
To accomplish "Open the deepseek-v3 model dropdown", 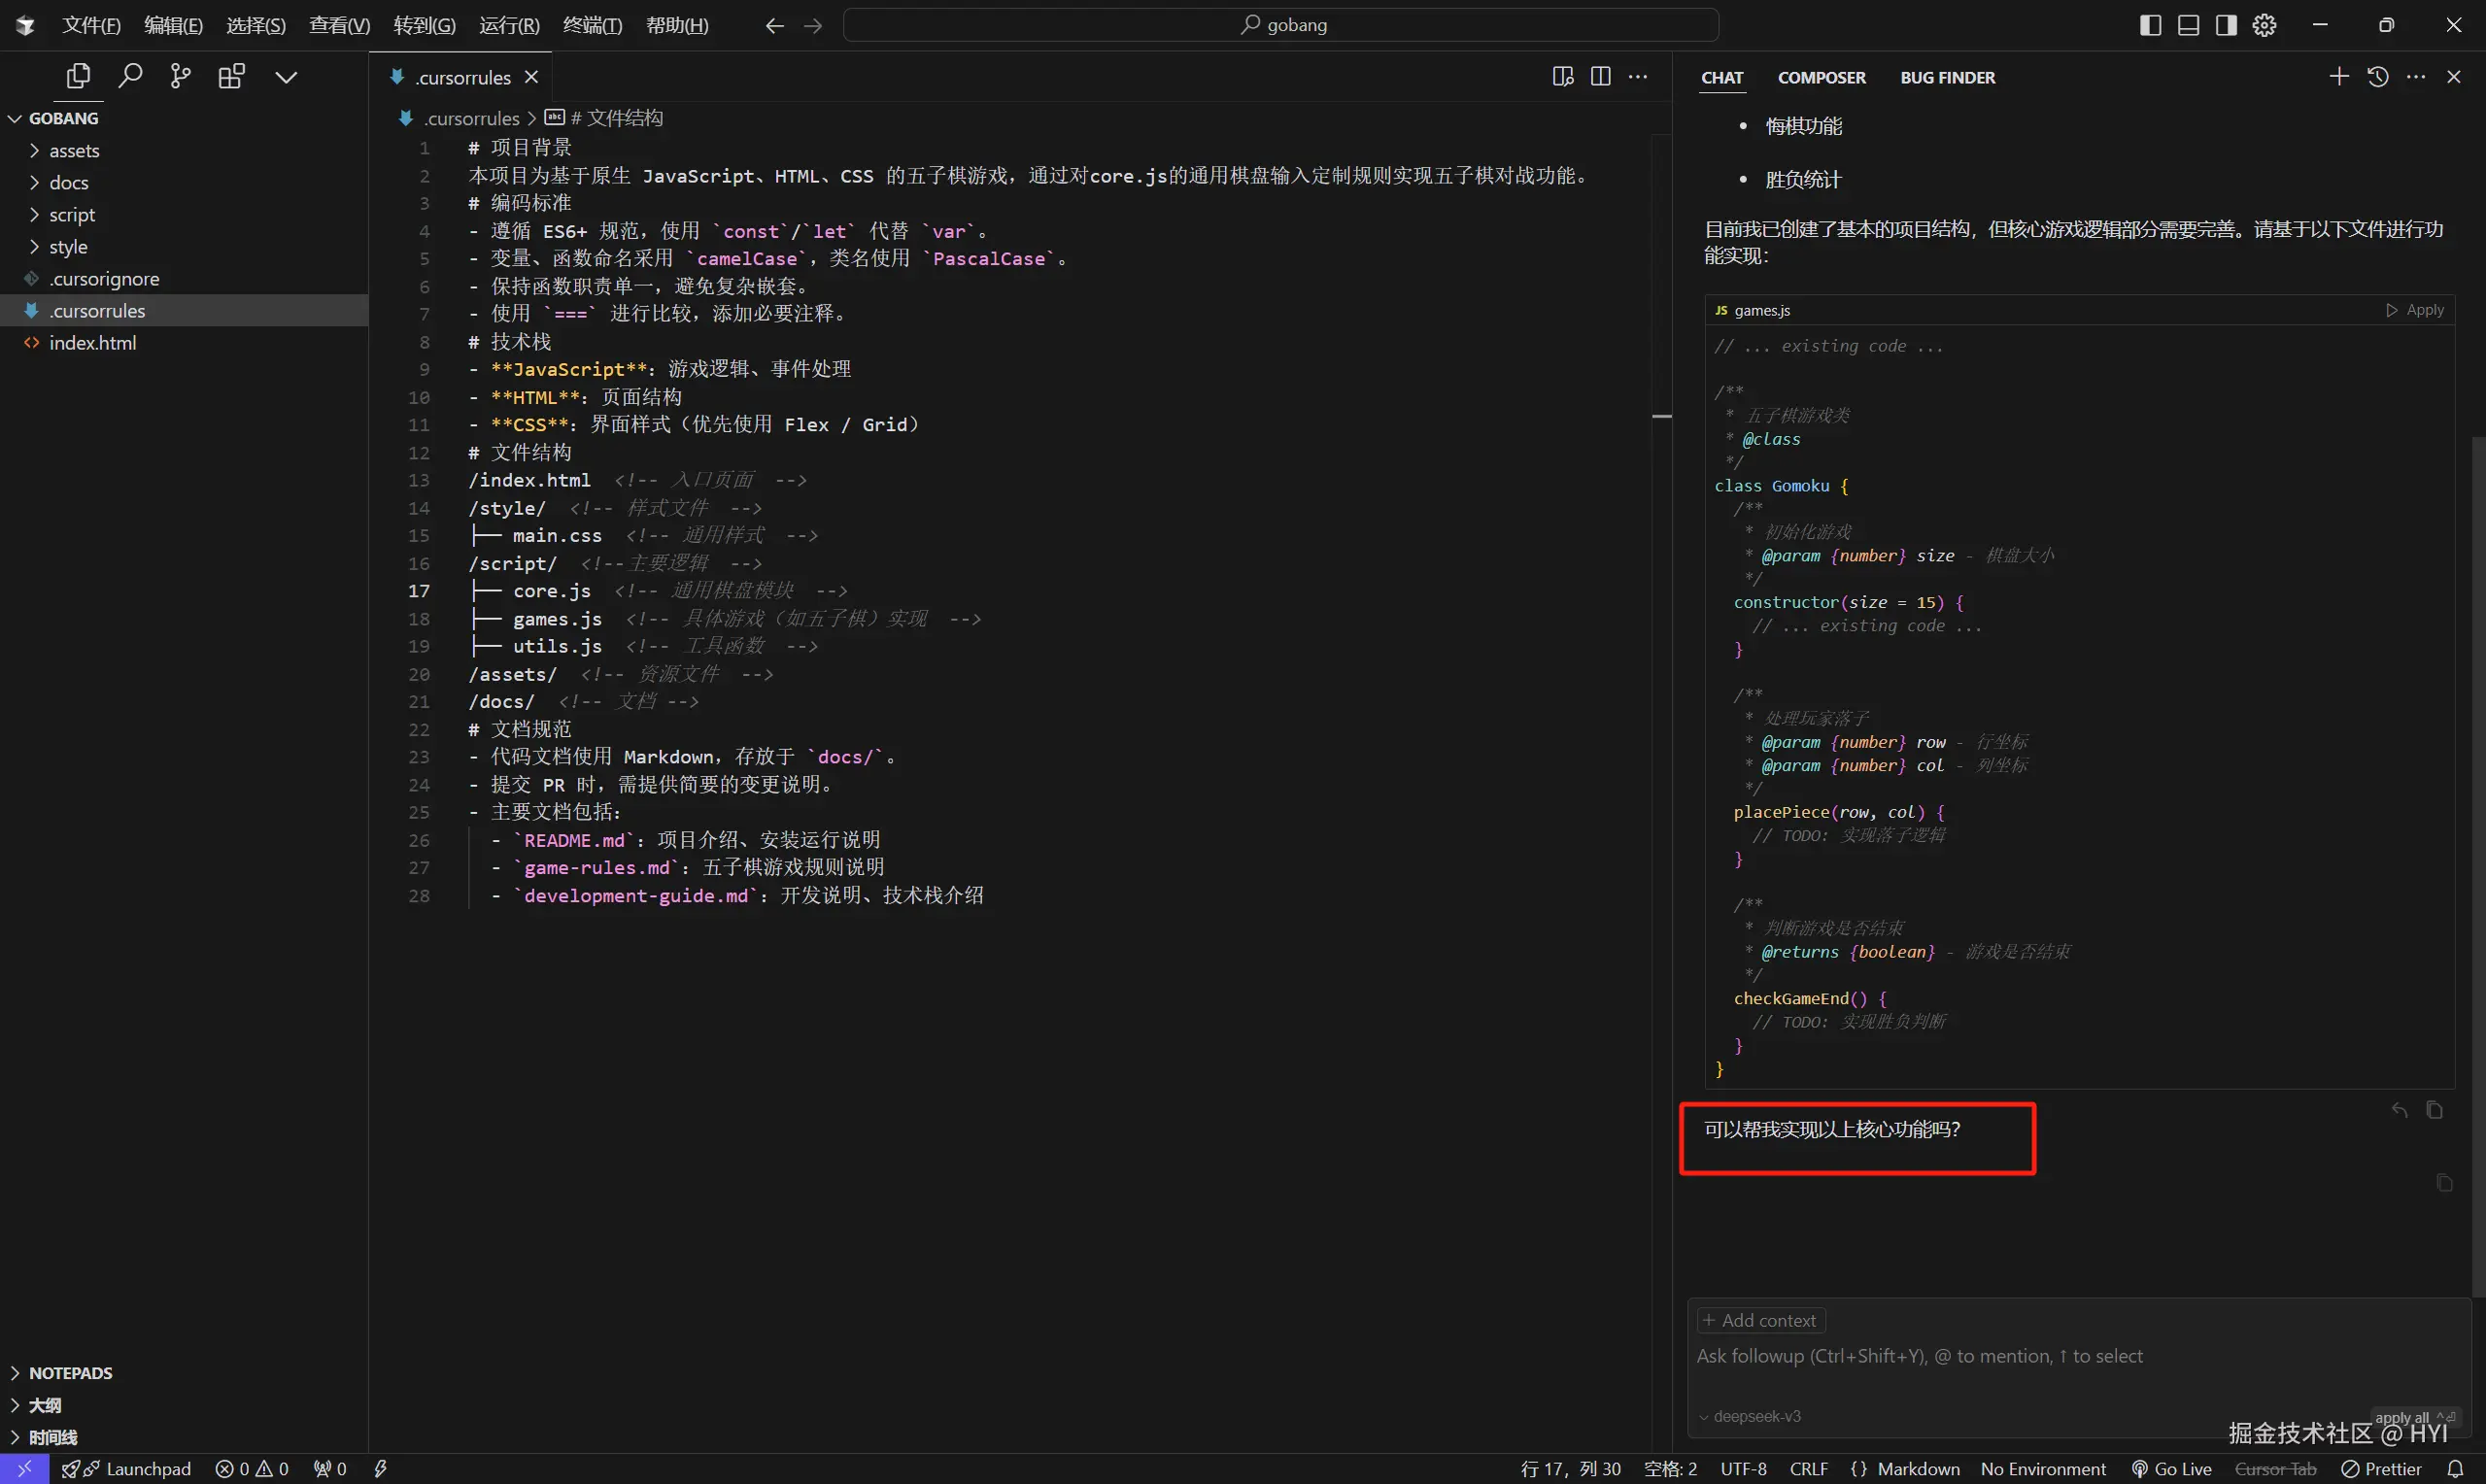I will coord(1755,1415).
